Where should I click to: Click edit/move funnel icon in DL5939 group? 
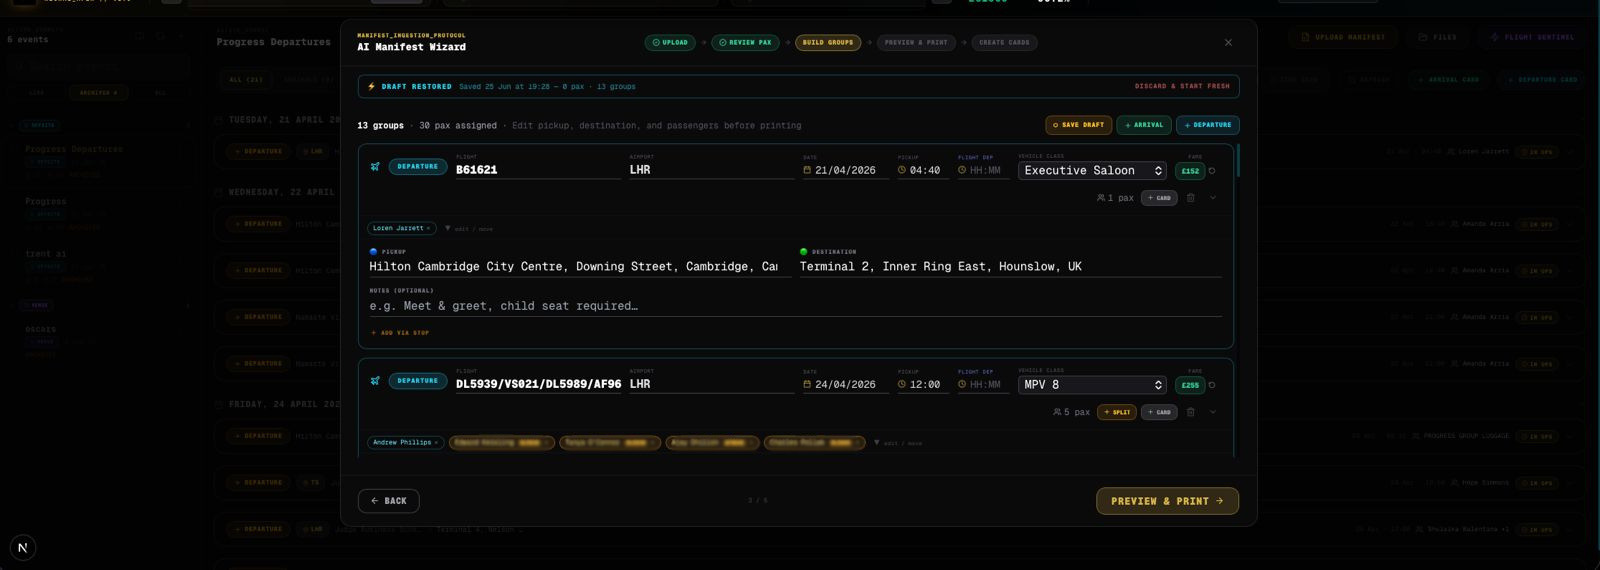coord(877,442)
